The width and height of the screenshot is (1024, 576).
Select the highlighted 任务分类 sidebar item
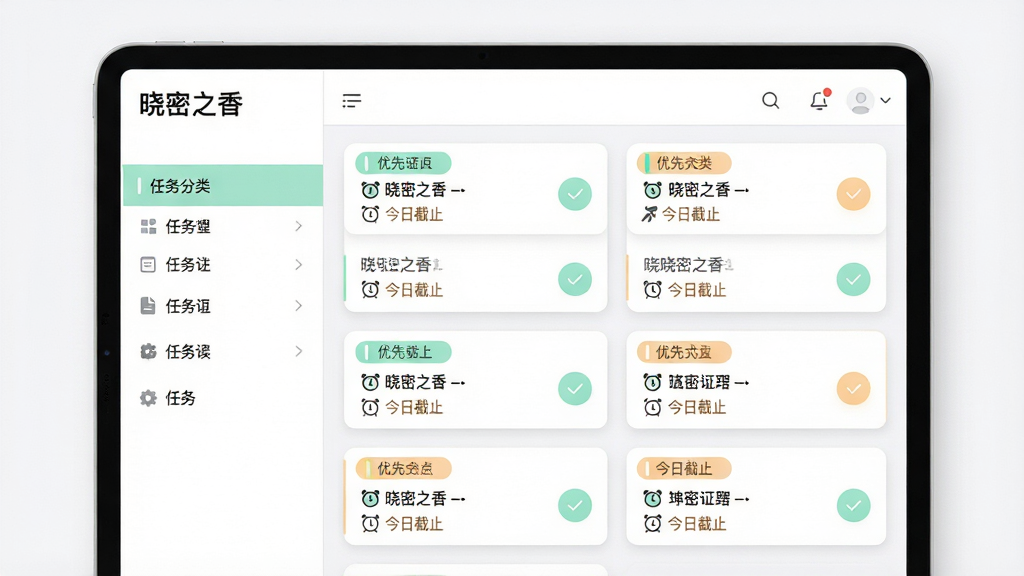coord(223,185)
